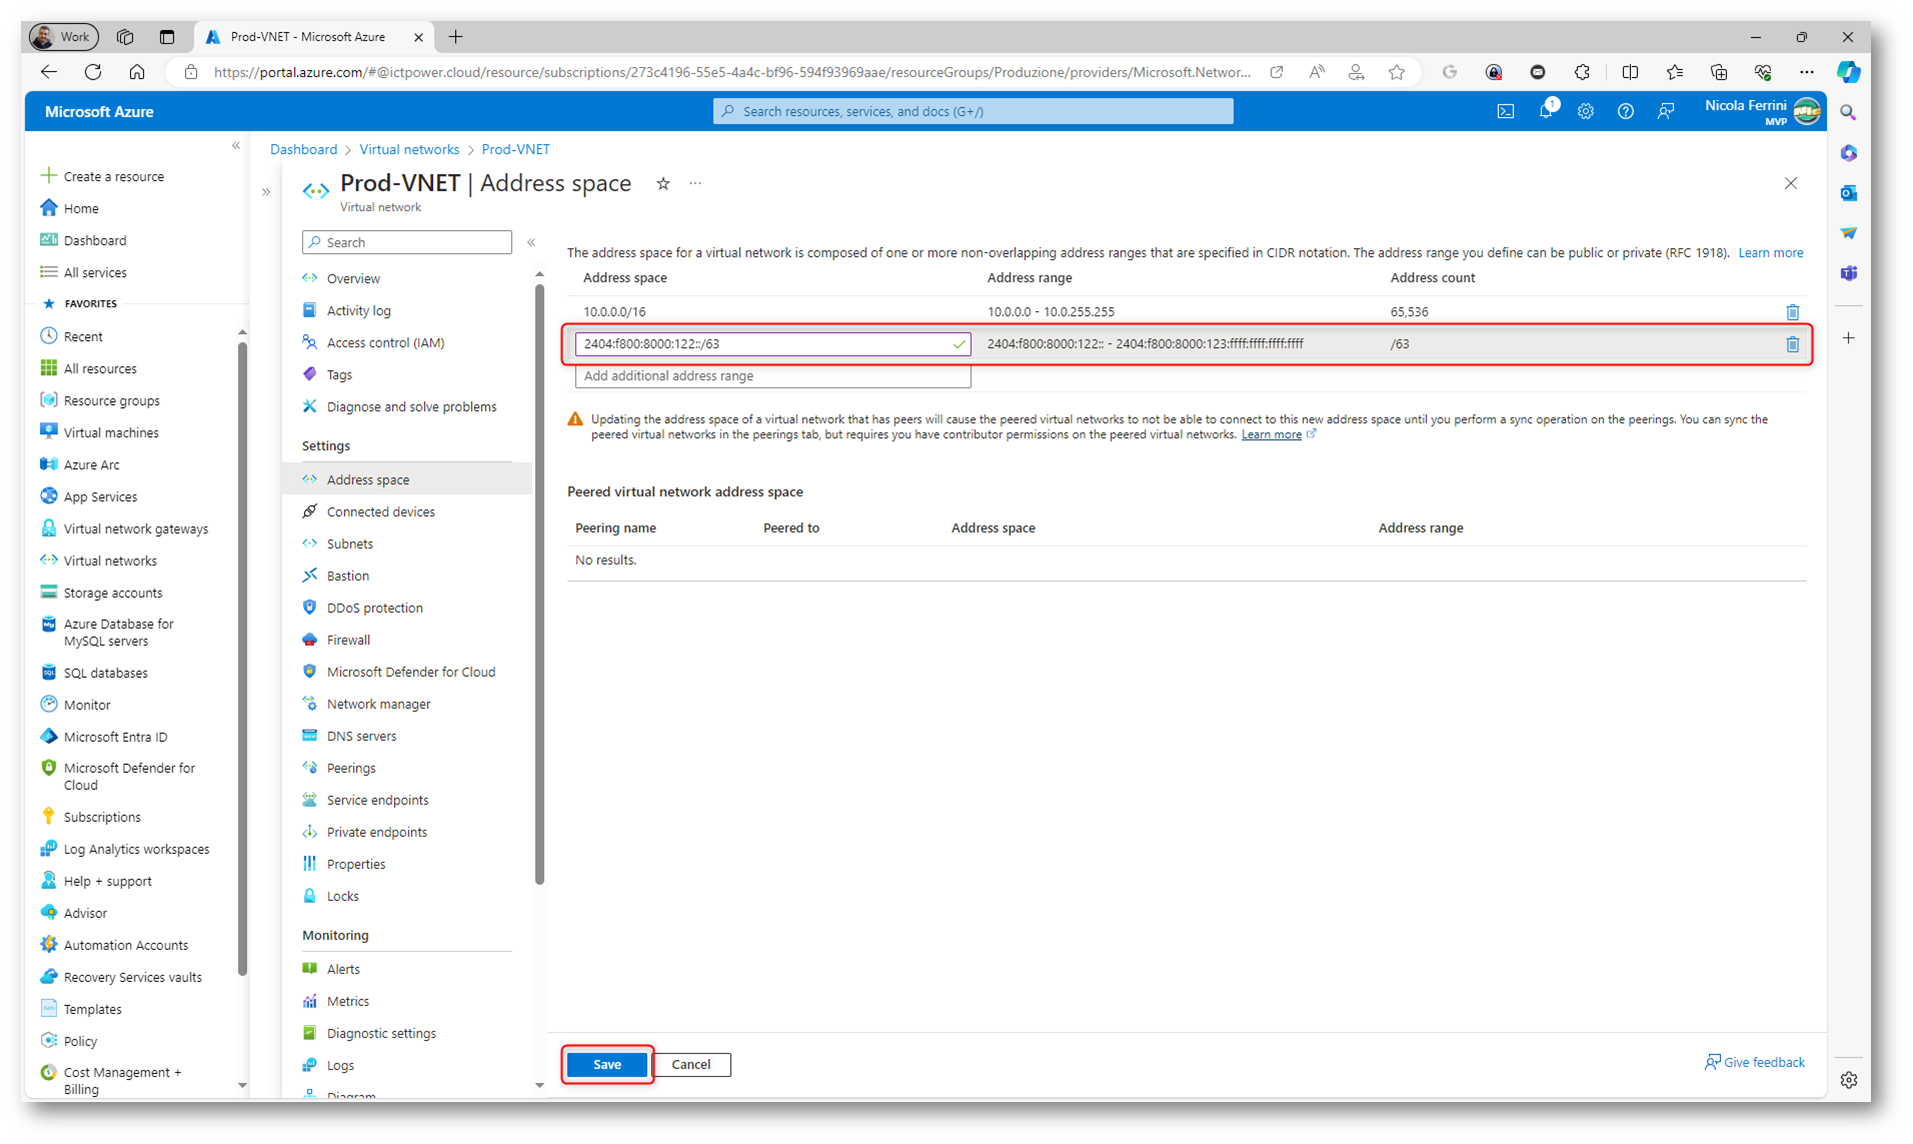
Task: Click Azure global search bar
Action: [x=973, y=111]
